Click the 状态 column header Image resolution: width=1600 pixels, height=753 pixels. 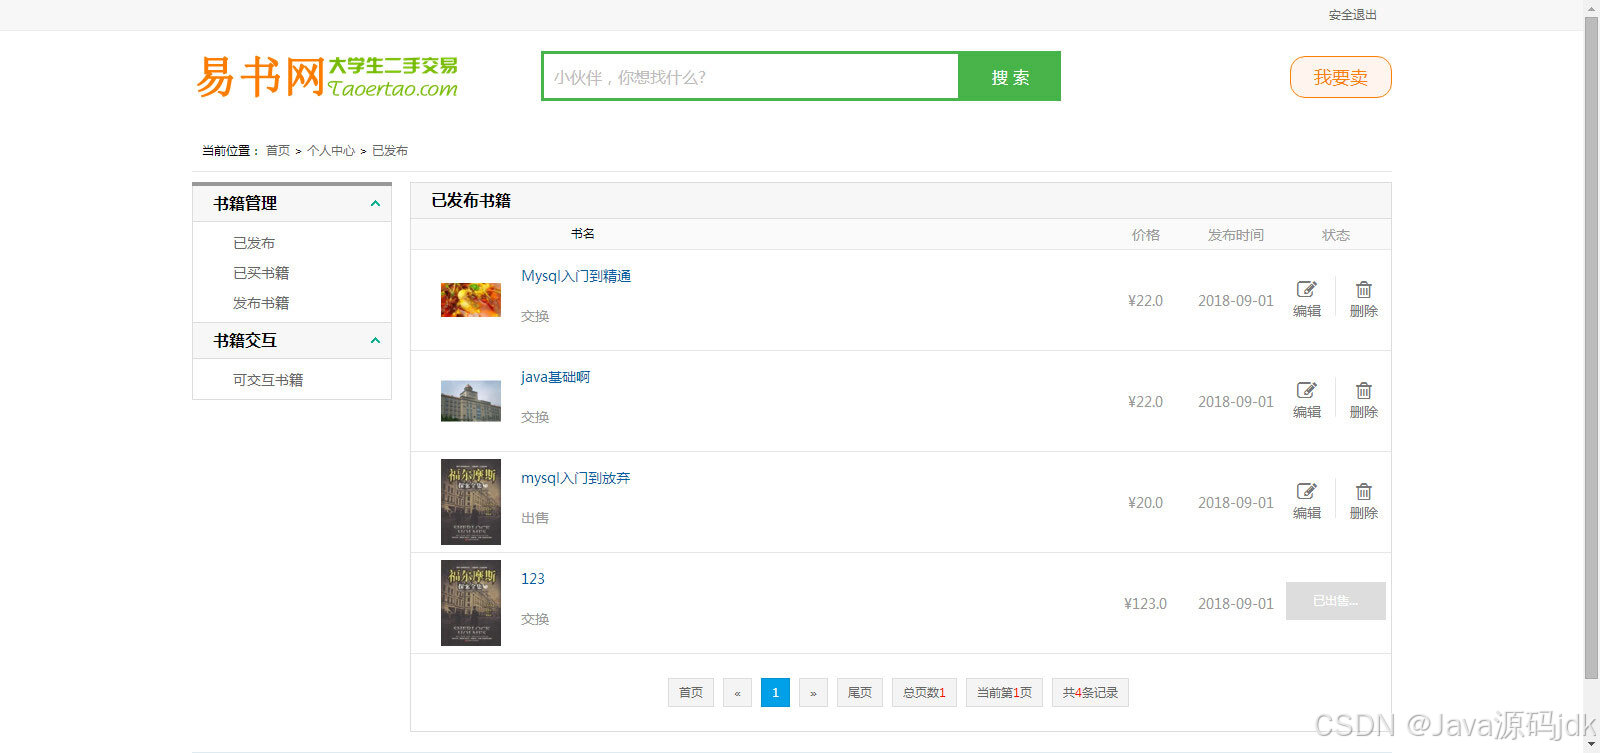tap(1336, 235)
